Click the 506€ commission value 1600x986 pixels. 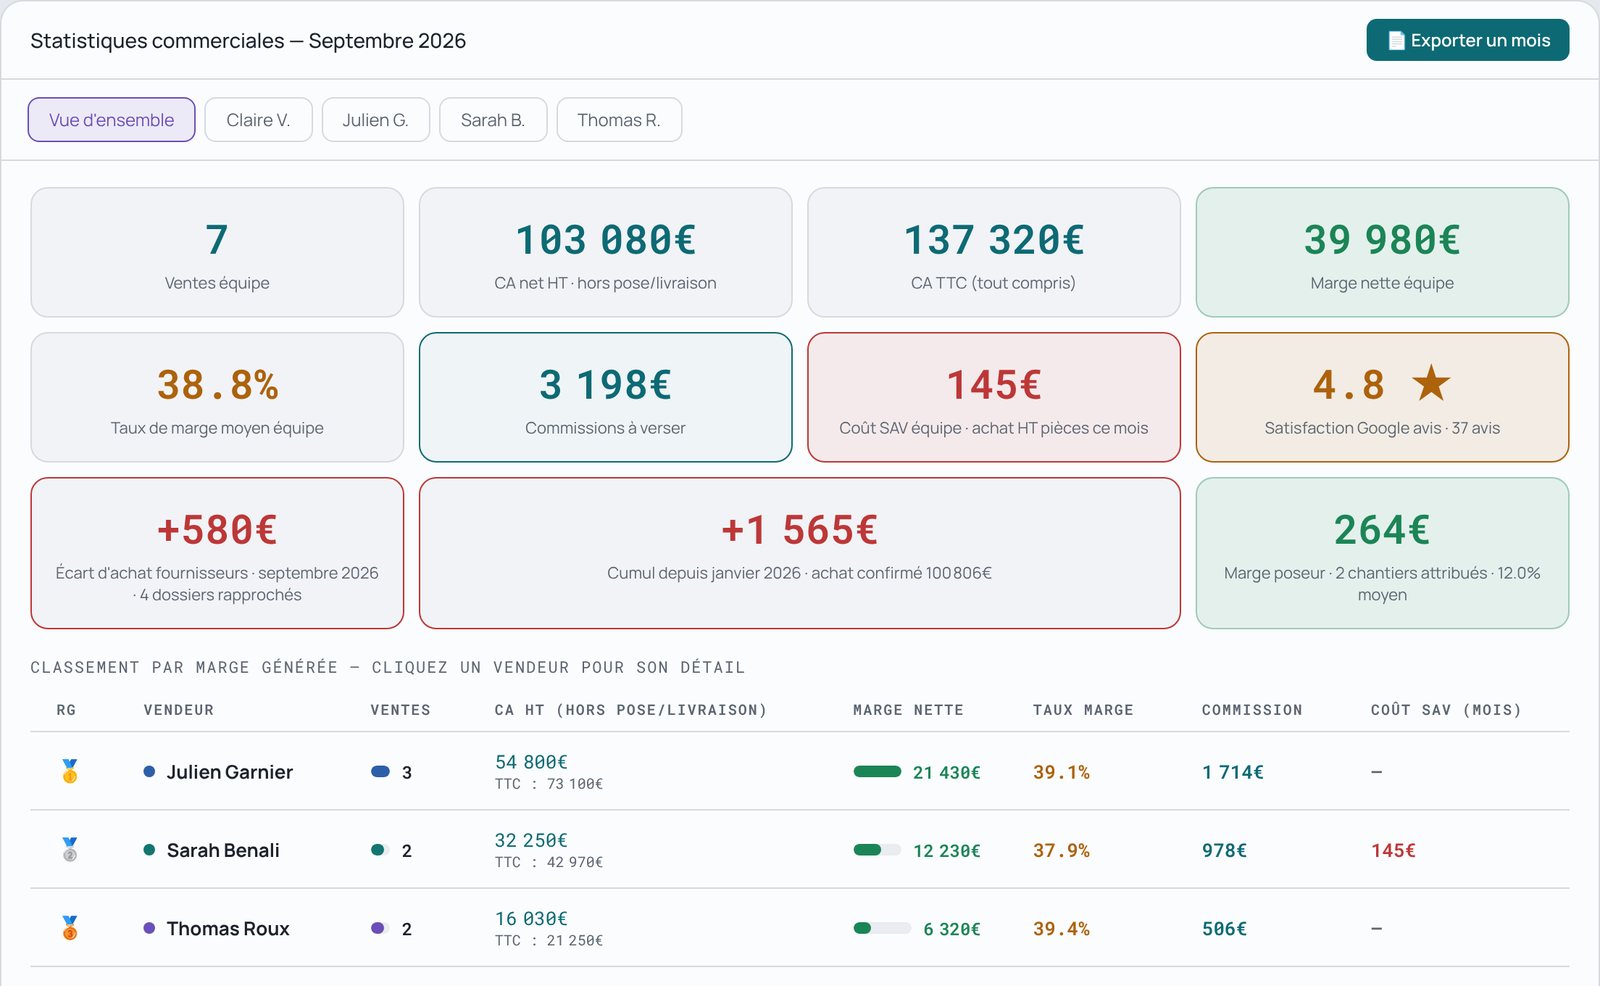1224,928
